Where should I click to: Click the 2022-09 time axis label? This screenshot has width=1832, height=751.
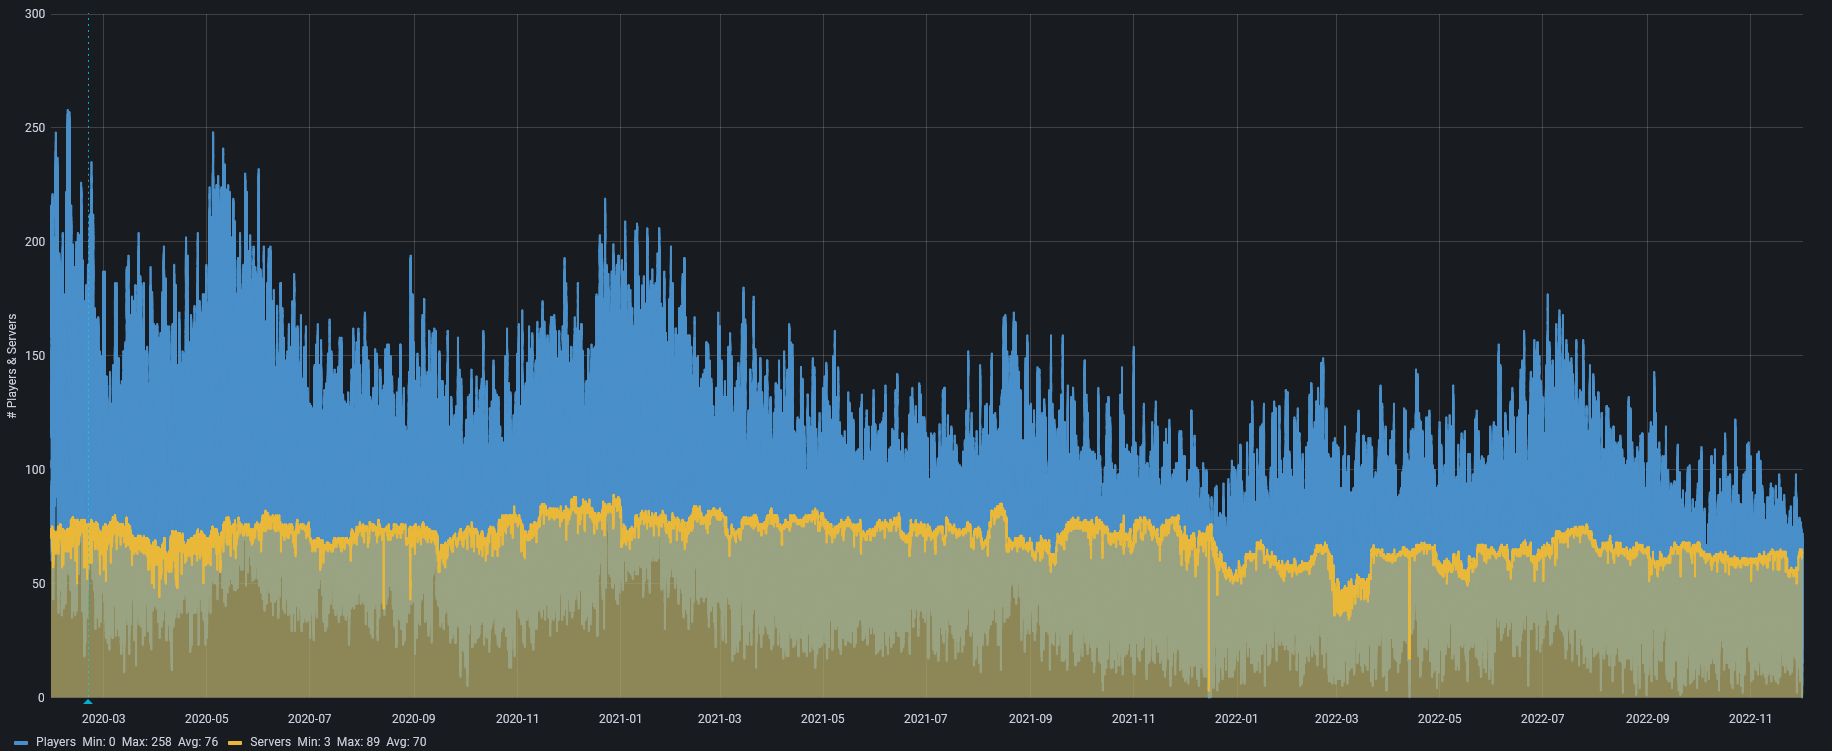pyautogui.click(x=1648, y=719)
